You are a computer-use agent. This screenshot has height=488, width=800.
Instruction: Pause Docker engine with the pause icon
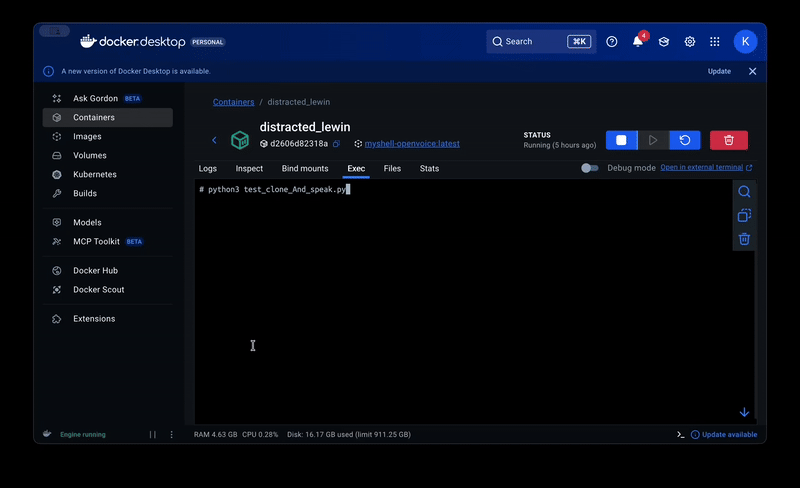[x=153, y=434]
